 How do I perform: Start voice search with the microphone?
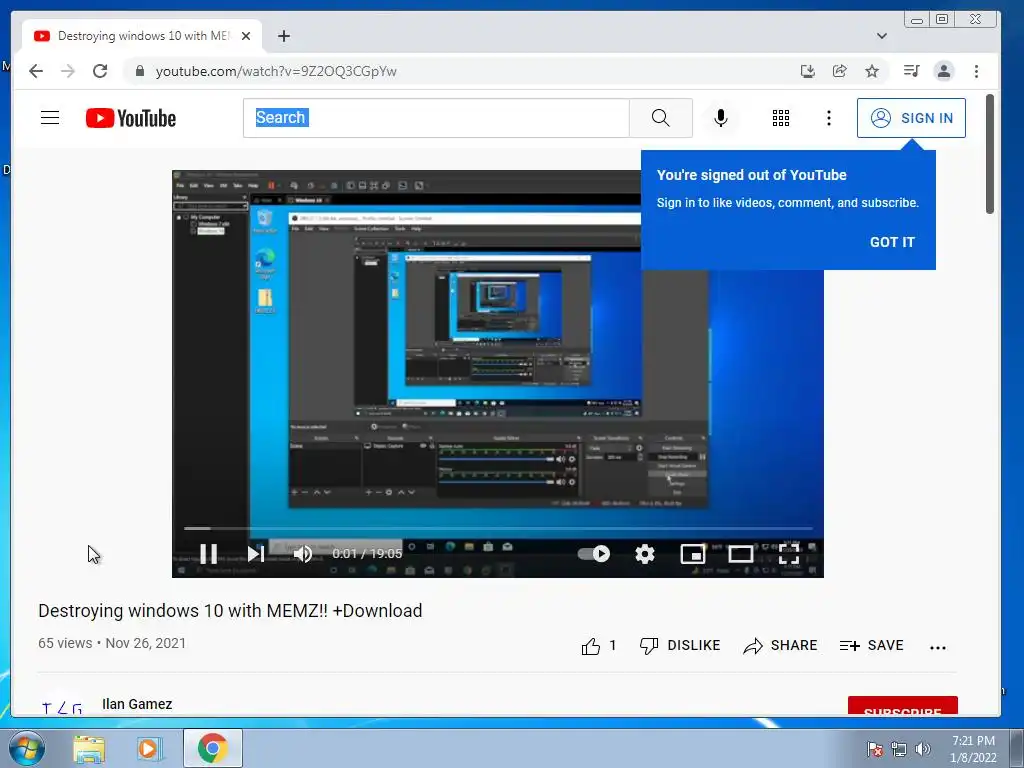click(720, 118)
